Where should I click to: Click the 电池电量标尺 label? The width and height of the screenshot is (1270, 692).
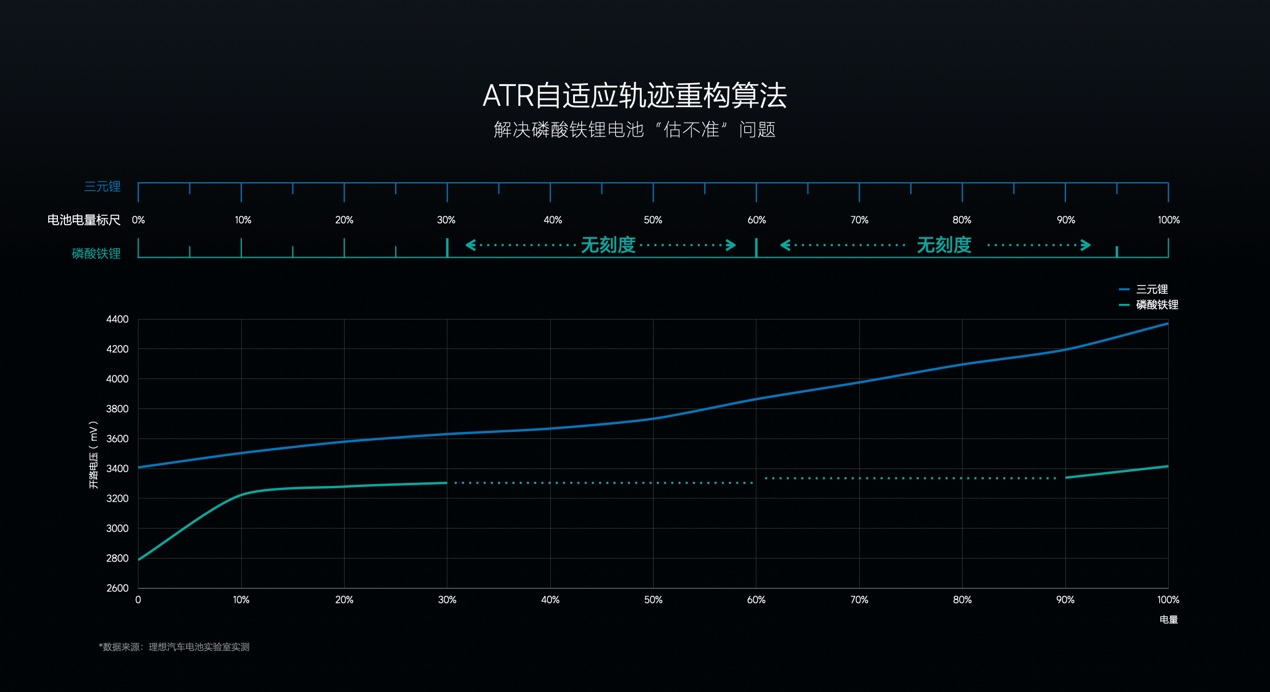(84, 220)
